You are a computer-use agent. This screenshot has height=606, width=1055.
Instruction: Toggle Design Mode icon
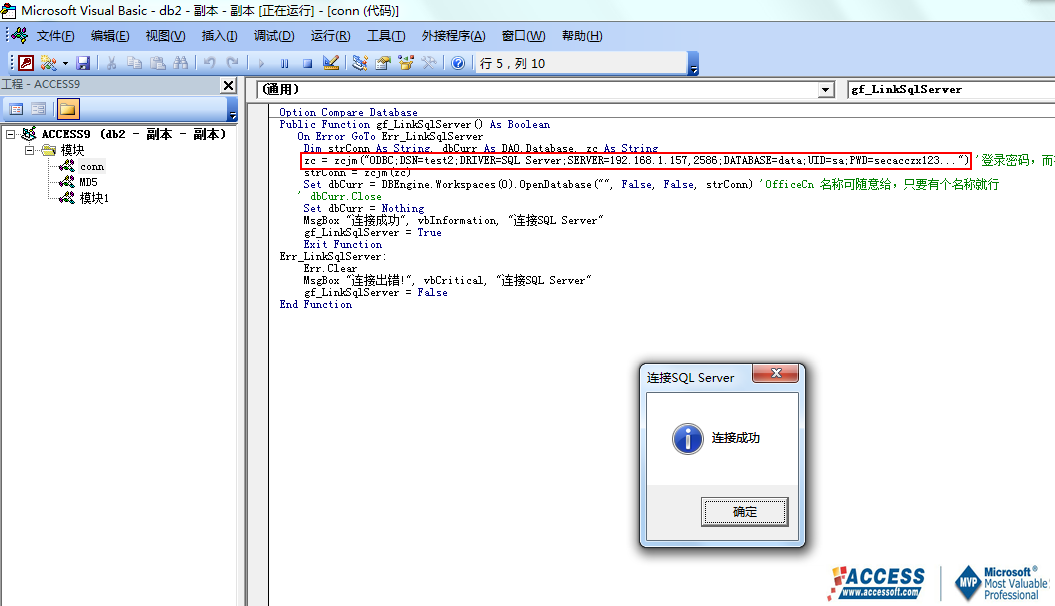pyautogui.click(x=330, y=63)
